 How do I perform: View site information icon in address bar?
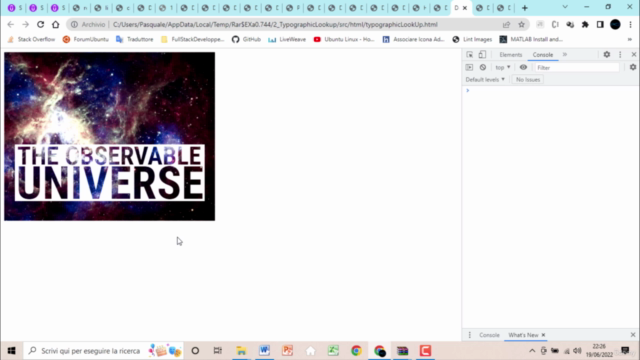74,24
